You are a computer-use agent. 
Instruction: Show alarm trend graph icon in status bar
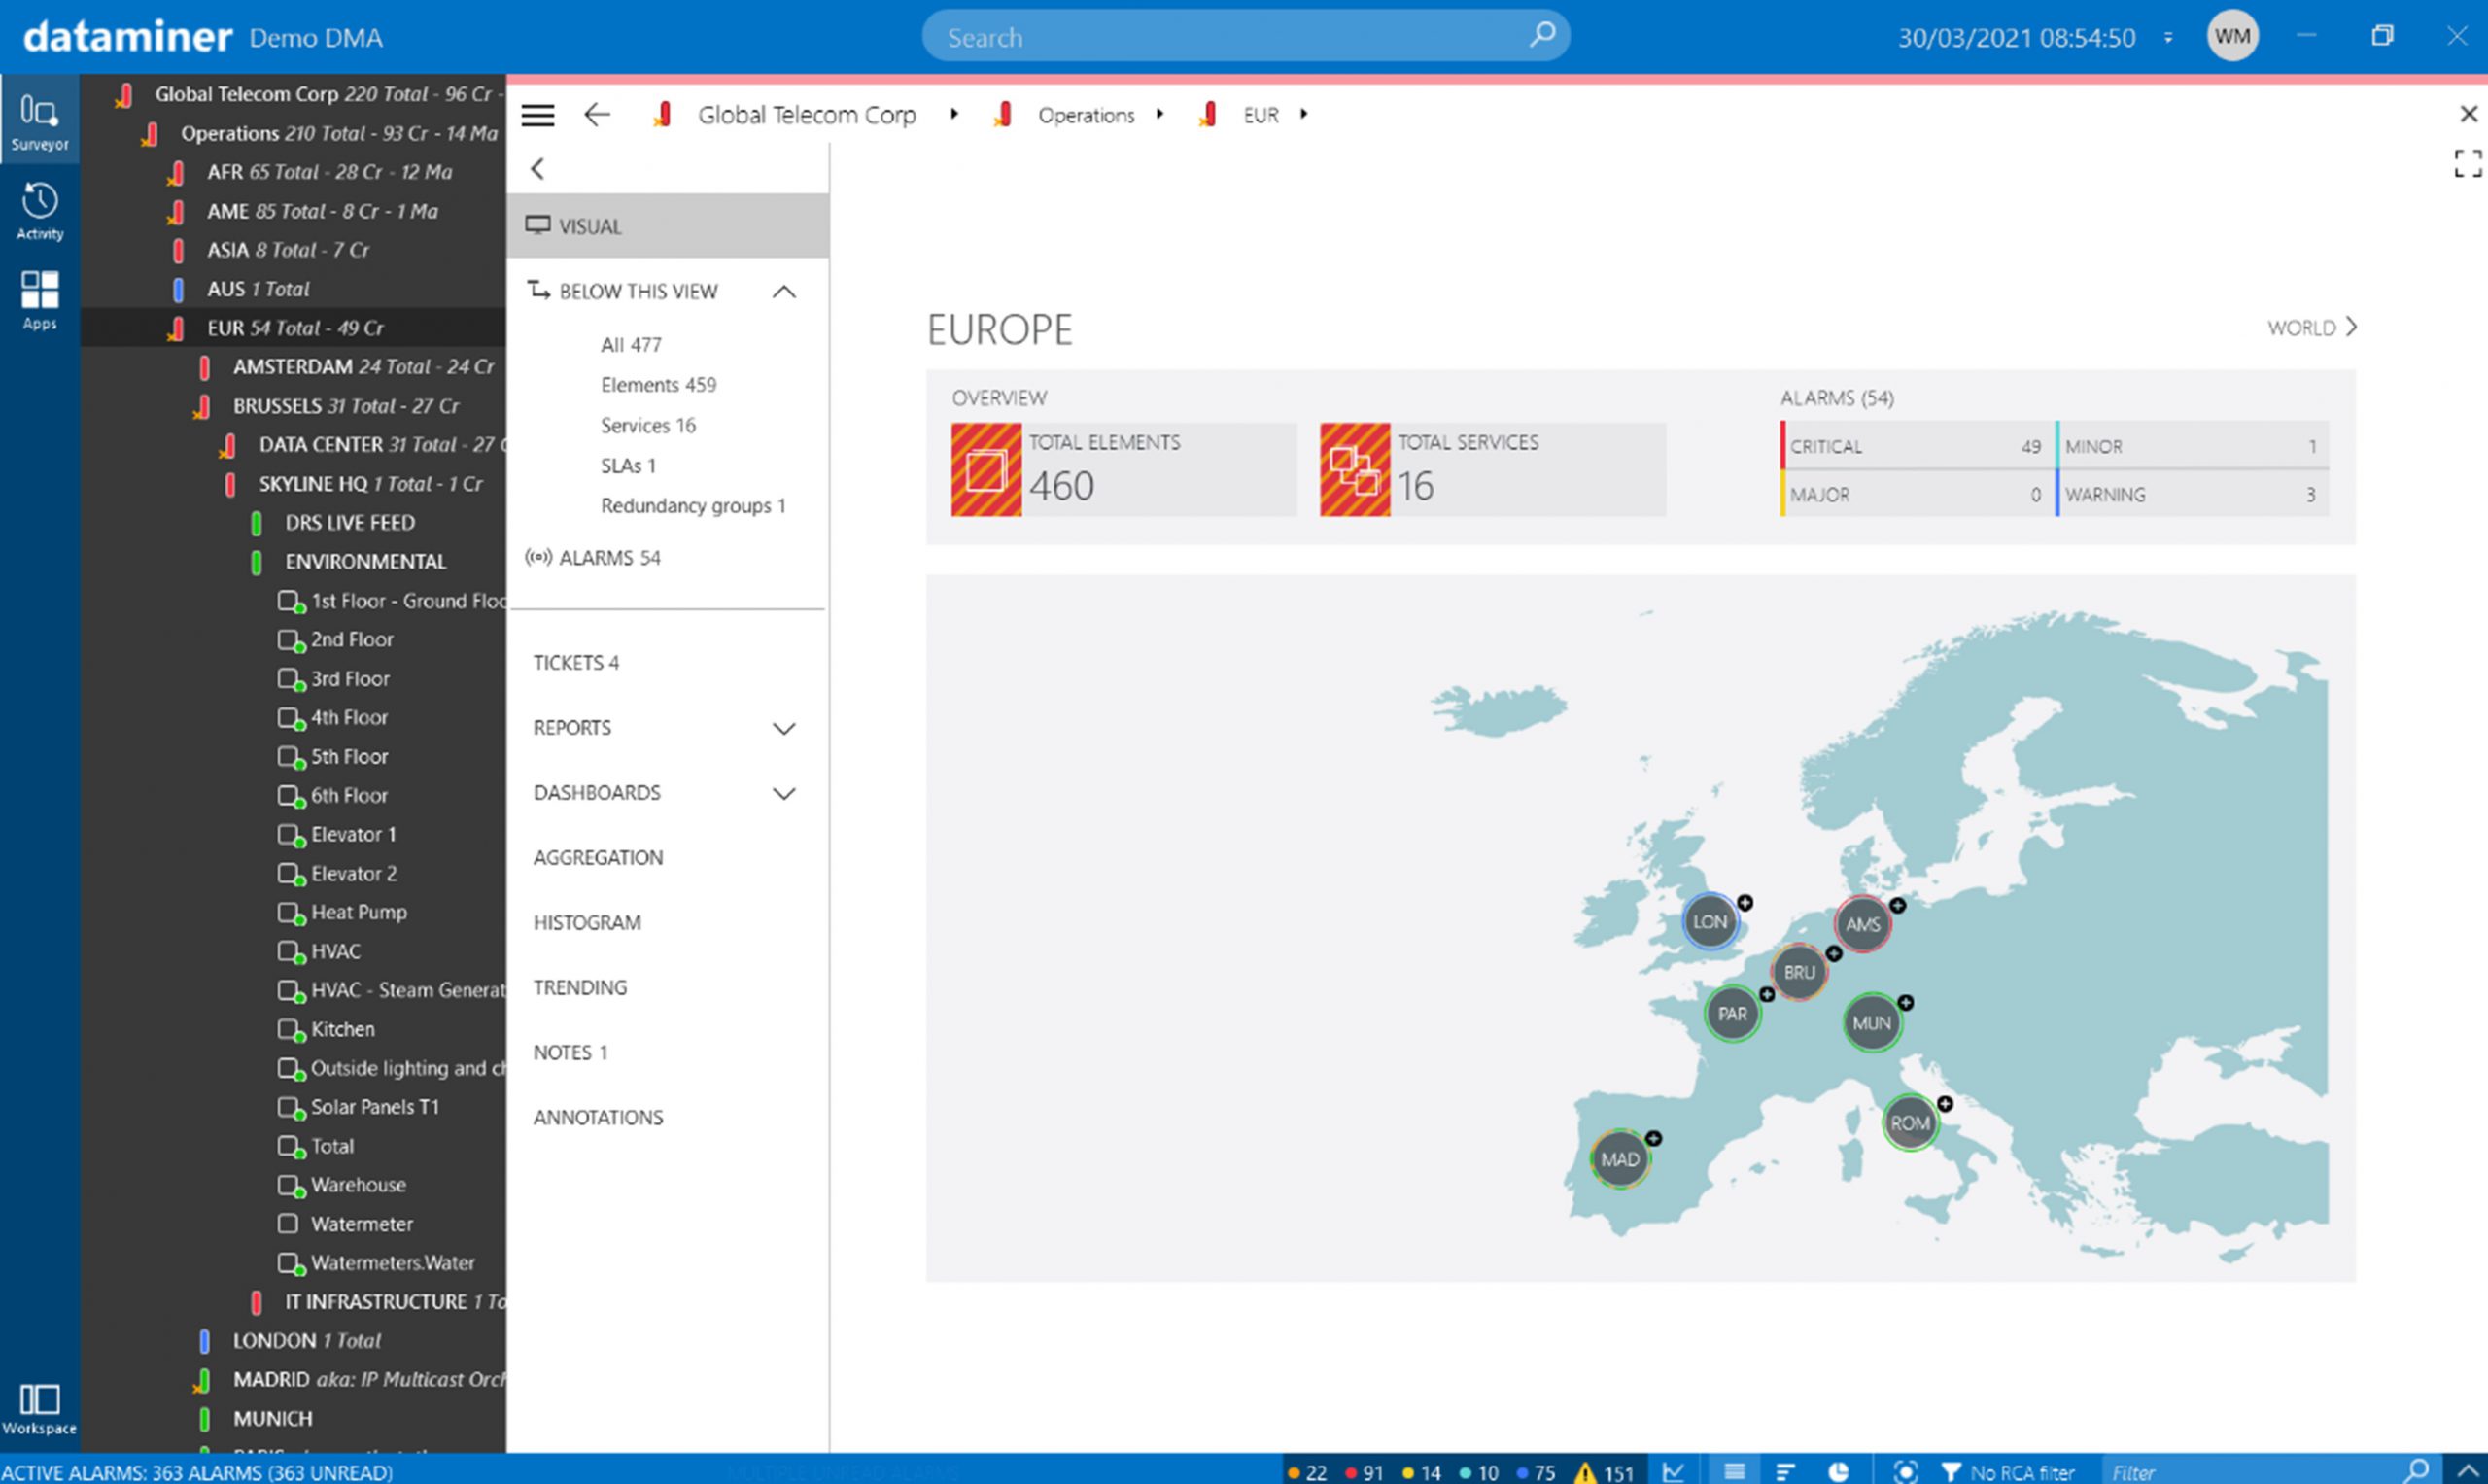click(x=1674, y=1471)
